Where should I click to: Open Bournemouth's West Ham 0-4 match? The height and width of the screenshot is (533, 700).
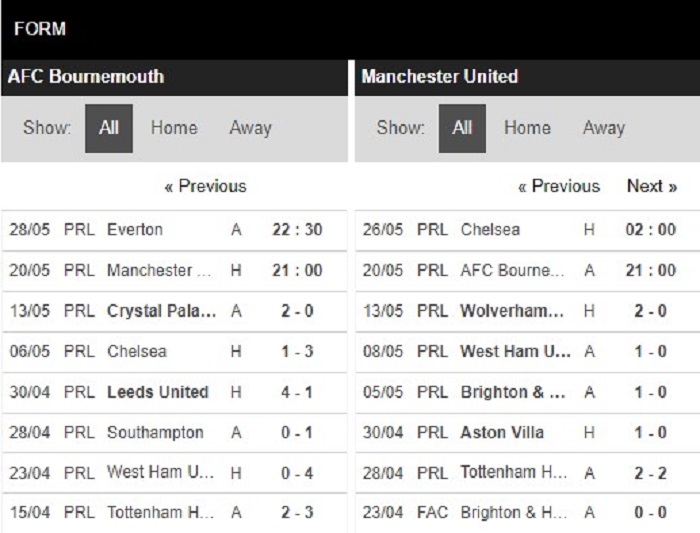(x=174, y=473)
